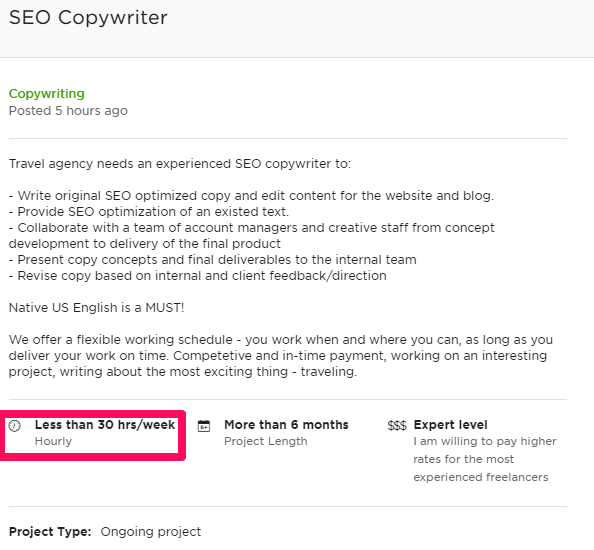Click the calendar icon beside project length

pyautogui.click(x=204, y=426)
